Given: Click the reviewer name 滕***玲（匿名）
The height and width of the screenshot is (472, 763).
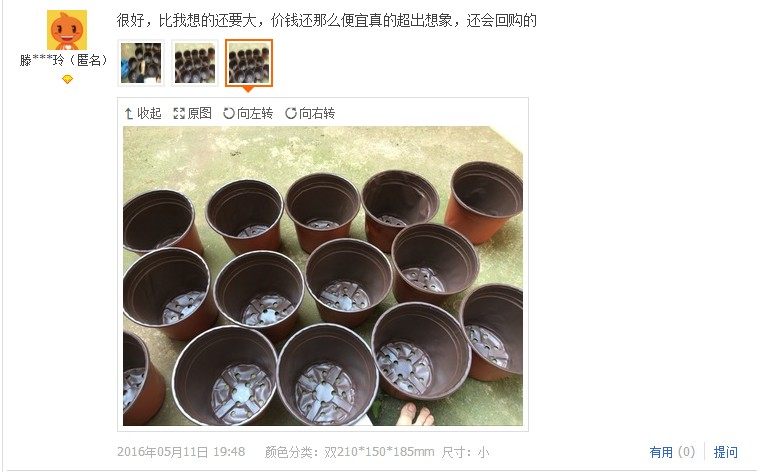Looking at the screenshot, I should (64, 60).
